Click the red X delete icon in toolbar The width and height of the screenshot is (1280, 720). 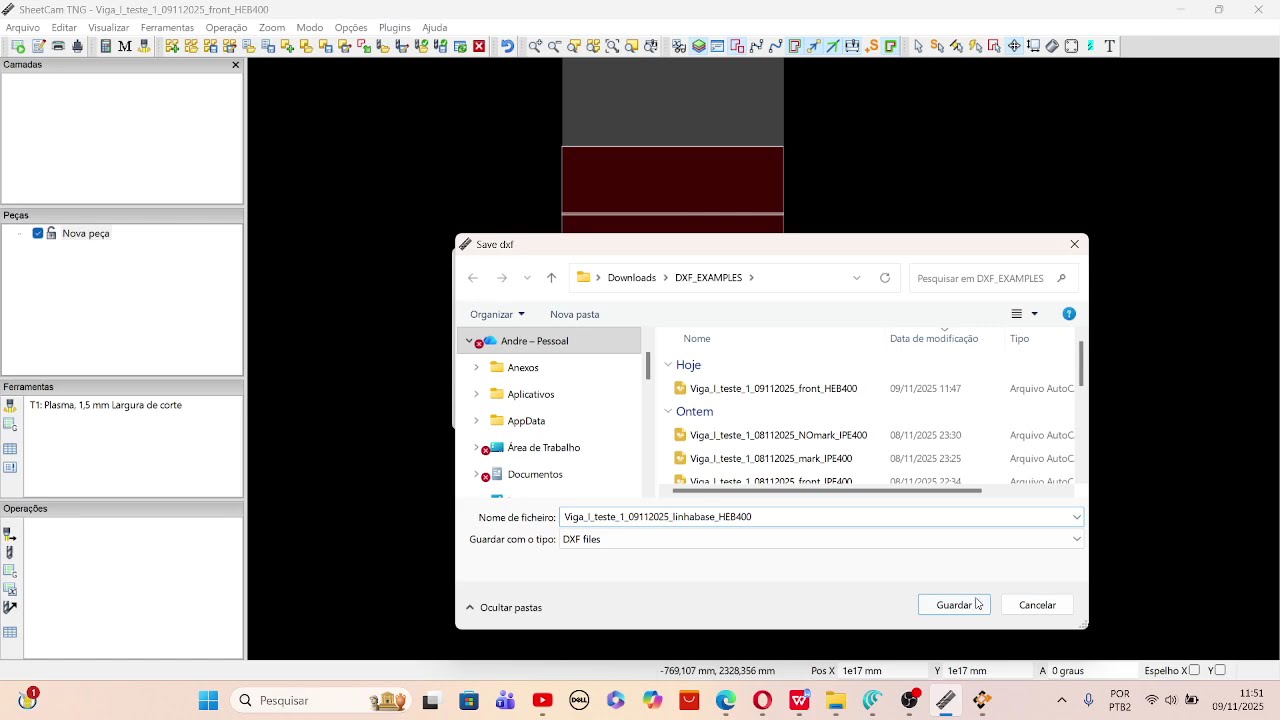click(479, 46)
